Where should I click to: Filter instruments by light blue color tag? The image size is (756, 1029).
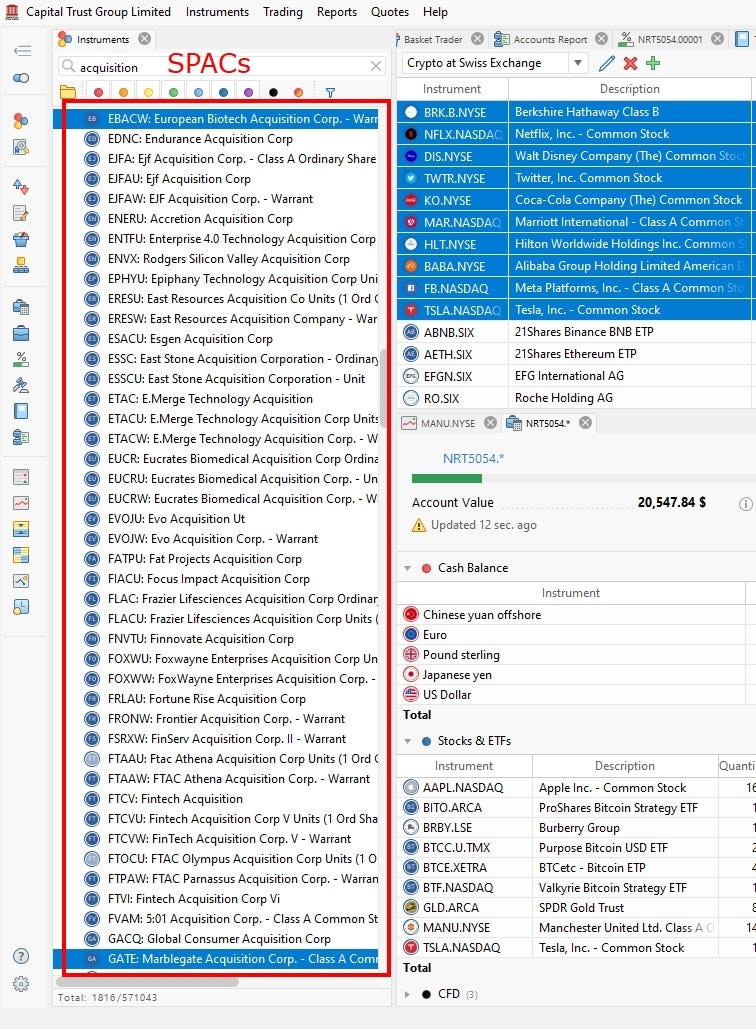click(198, 93)
